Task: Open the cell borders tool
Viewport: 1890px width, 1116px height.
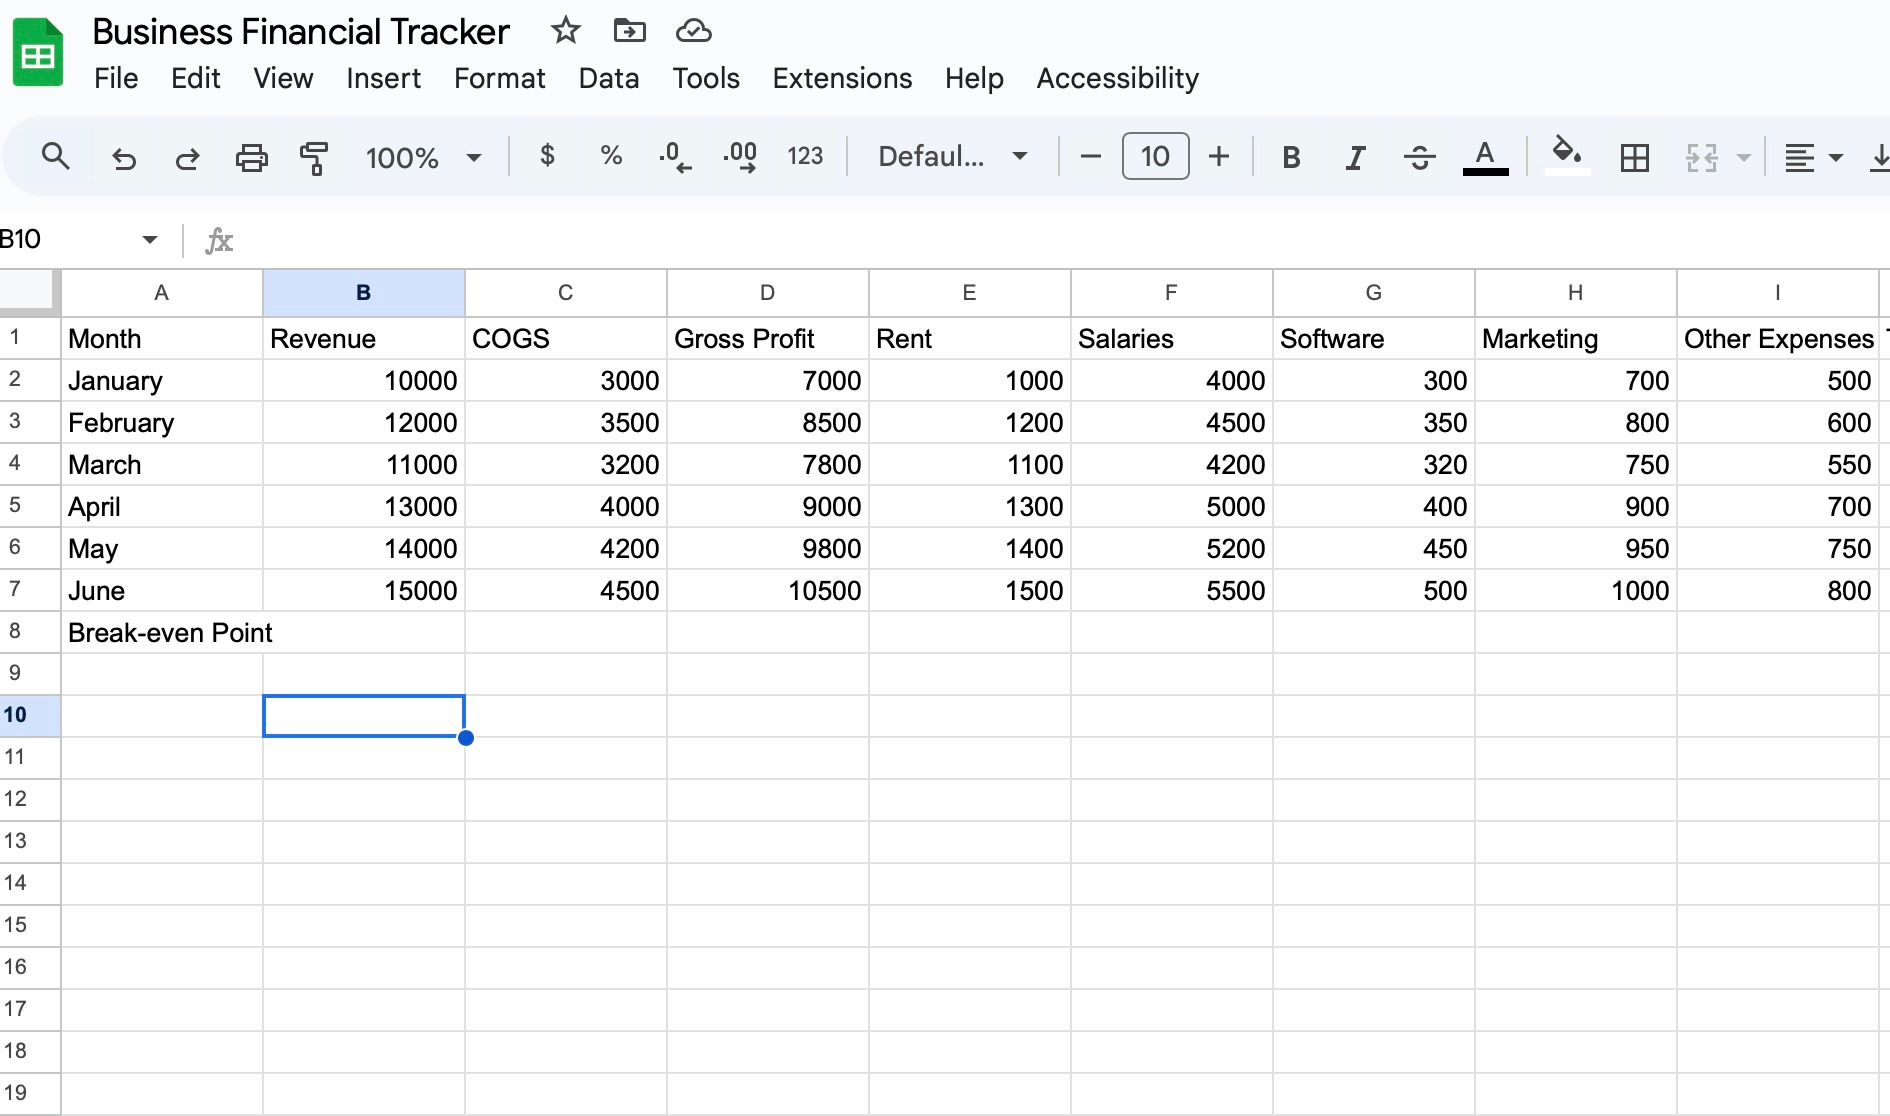Action: (x=1634, y=157)
